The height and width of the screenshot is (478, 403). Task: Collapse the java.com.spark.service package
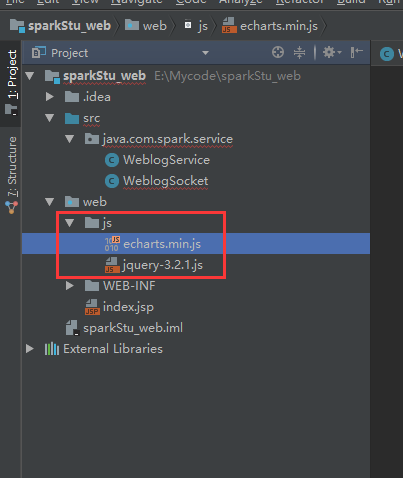click(x=70, y=139)
